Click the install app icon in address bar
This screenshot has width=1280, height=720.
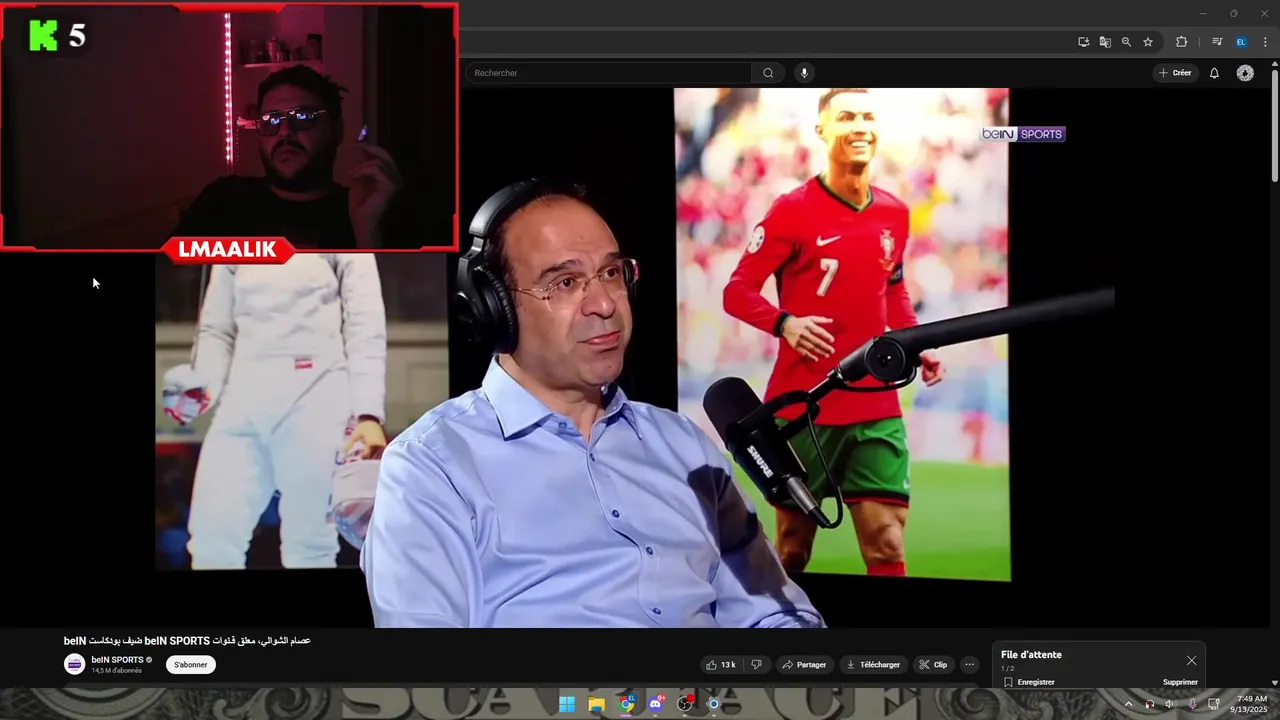[x=1083, y=42]
